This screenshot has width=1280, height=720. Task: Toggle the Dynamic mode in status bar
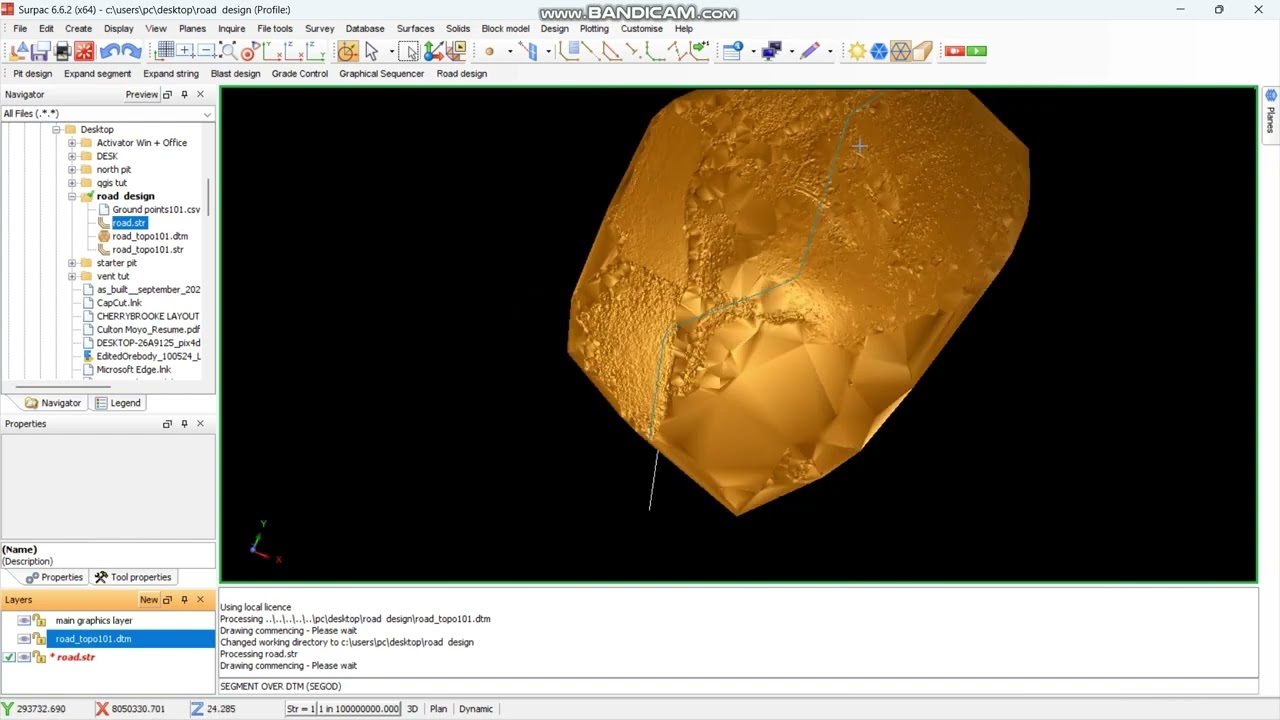[x=476, y=709]
